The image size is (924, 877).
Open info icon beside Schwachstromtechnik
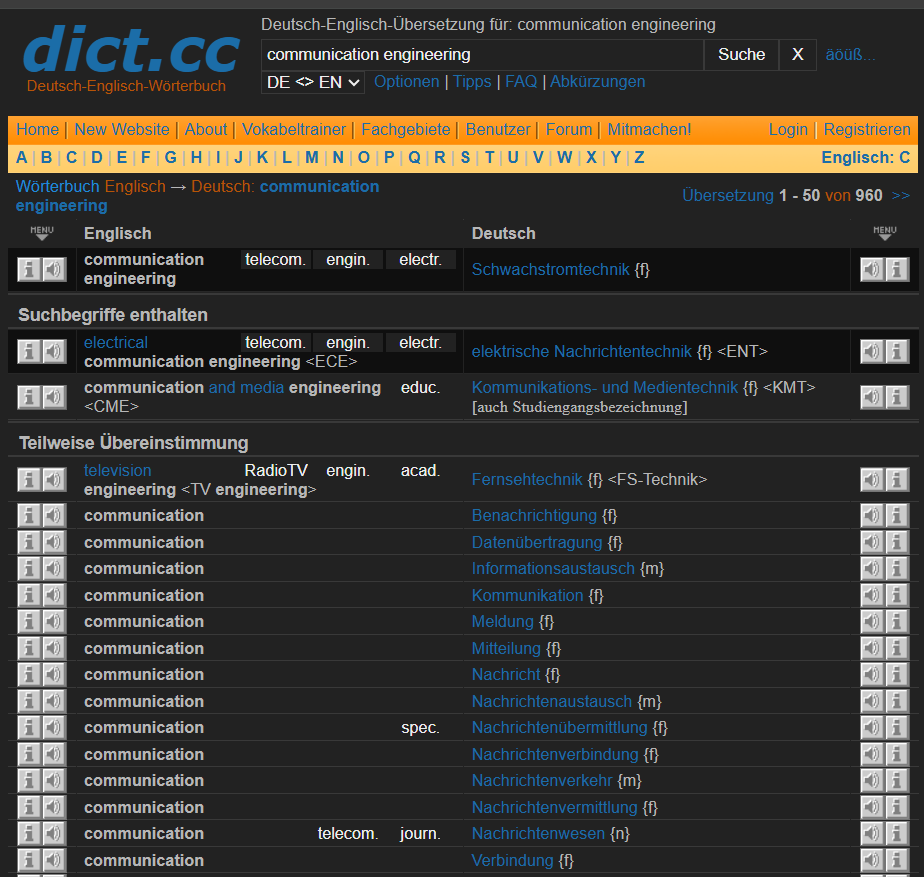897,269
